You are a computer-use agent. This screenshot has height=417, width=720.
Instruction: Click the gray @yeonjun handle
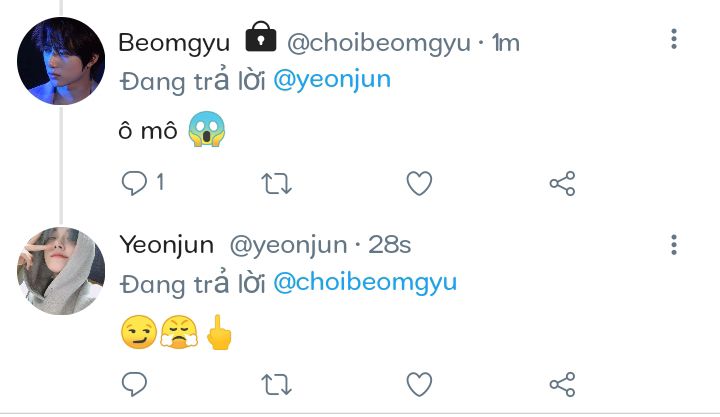point(288,246)
